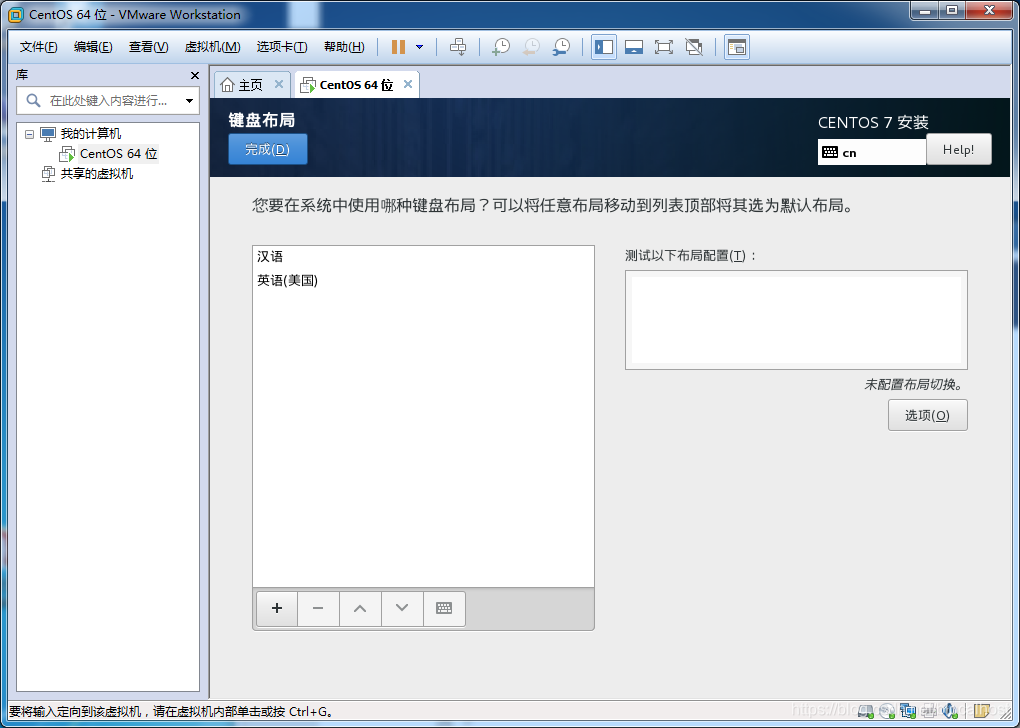The height and width of the screenshot is (728, 1020).
Task: Open the 文件(F) menu
Action: [38, 47]
